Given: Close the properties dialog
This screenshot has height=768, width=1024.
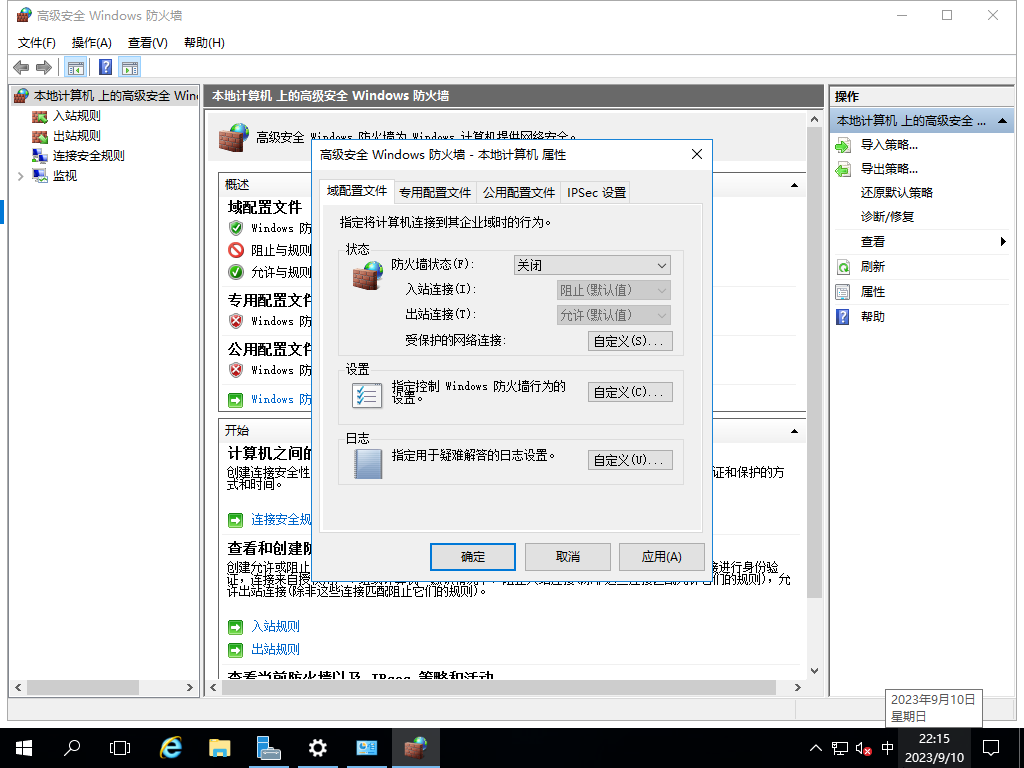Looking at the screenshot, I should pos(697,154).
